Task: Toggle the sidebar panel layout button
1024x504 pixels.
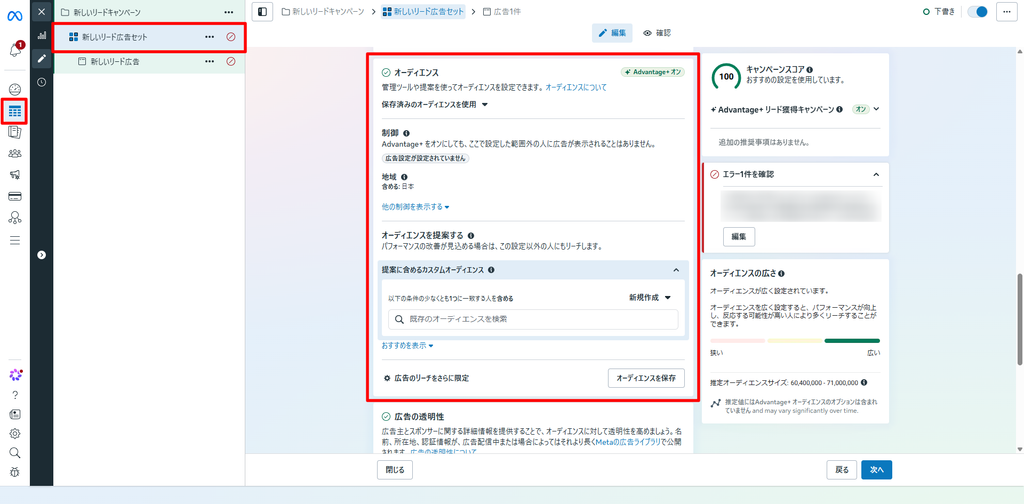Action: pyautogui.click(x=262, y=12)
